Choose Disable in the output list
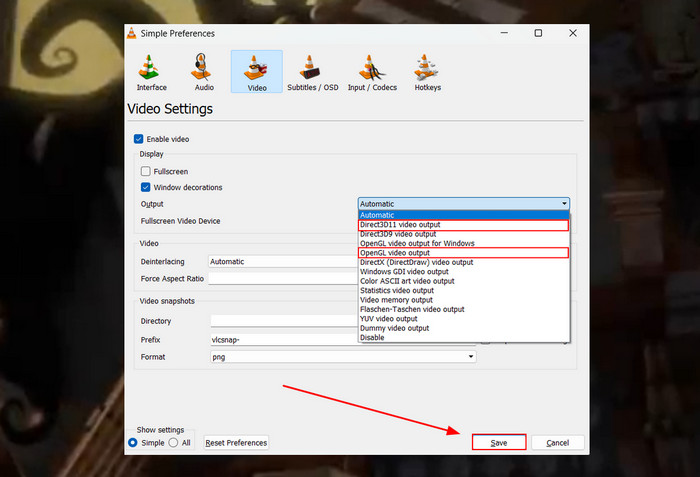 [463, 337]
